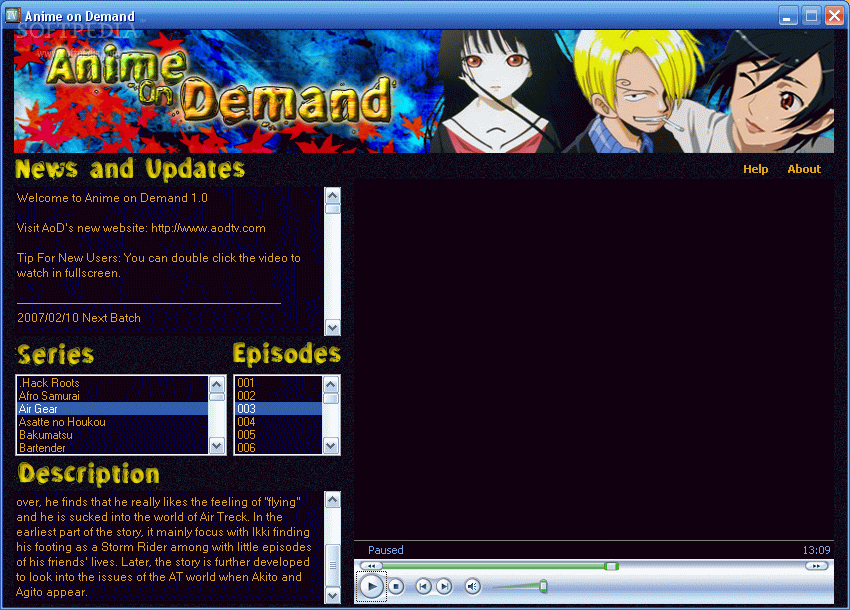Choose episode 003
Viewport: 850px width, 610px height.
[279, 409]
